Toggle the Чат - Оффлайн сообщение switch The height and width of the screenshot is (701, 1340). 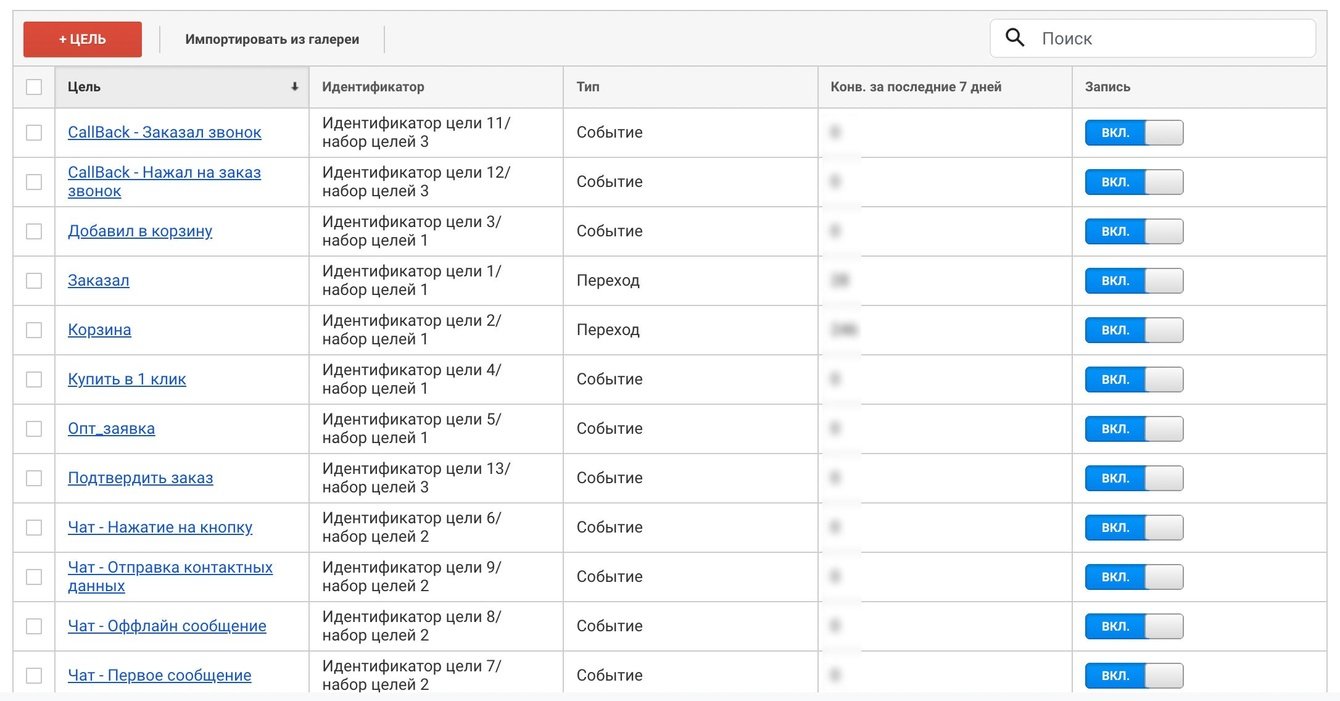point(1134,626)
